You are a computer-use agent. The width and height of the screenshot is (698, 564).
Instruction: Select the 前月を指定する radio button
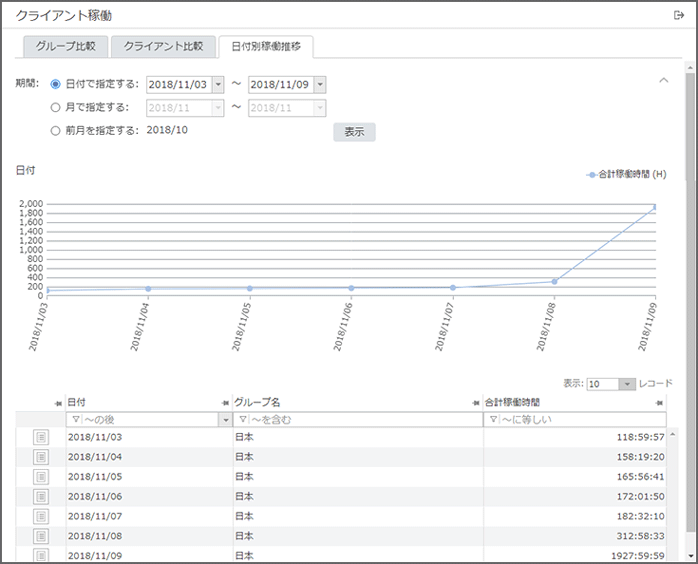(x=55, y=130)
